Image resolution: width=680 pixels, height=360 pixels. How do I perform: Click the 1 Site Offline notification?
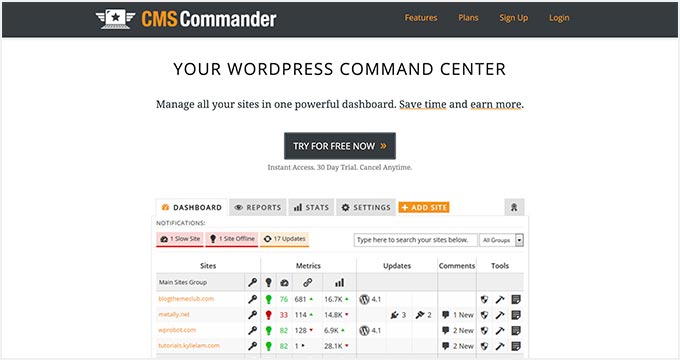click(232, 239)
